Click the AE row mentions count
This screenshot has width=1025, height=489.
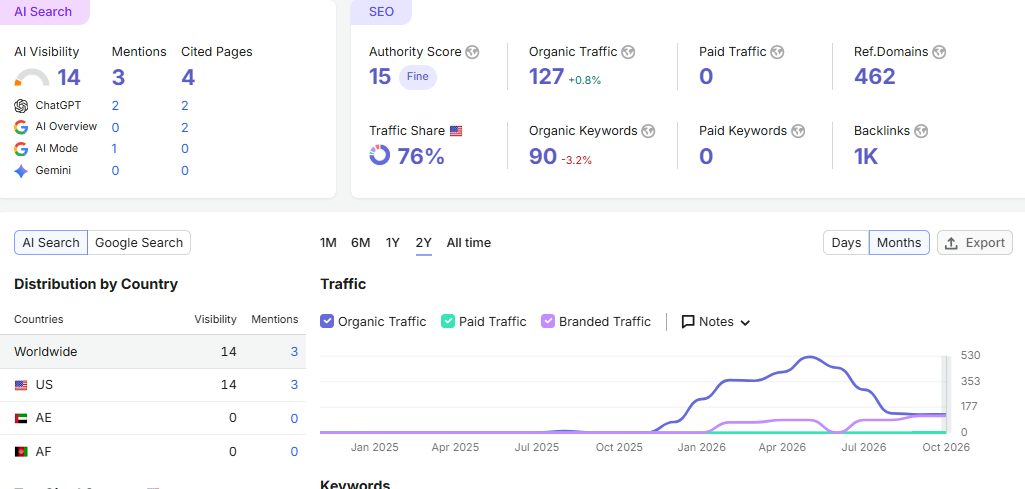294,418
